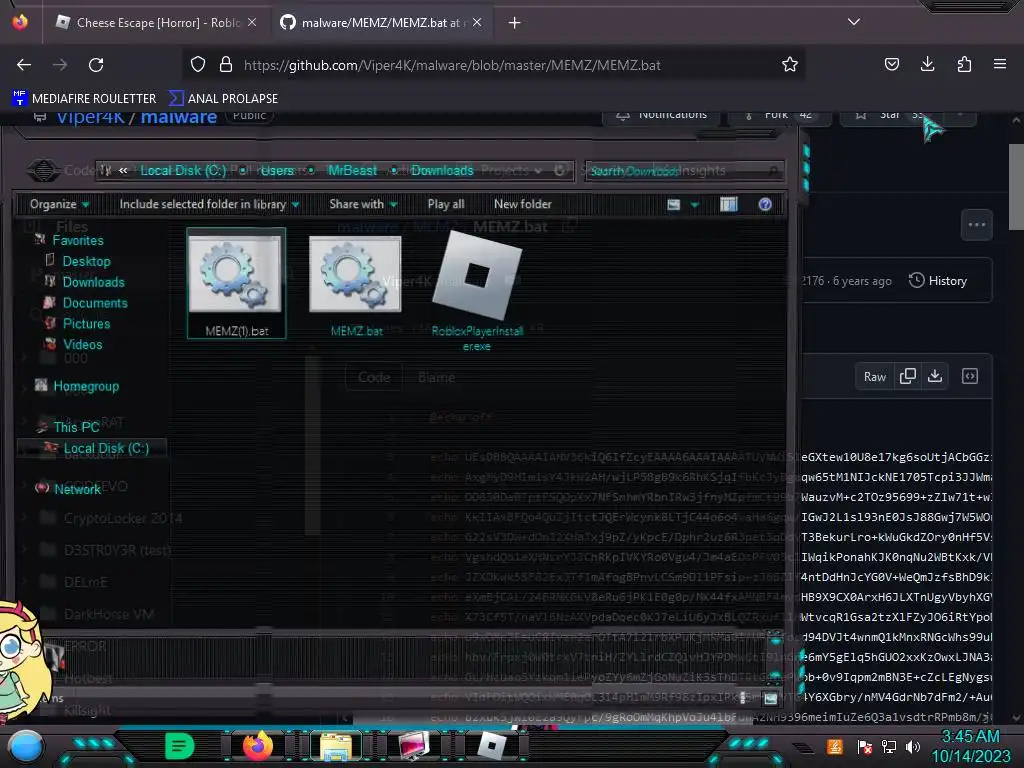Open the Organize dropdown
The height and width of the screenshot is (768, 1024).
pyautogui.click(x=59, y=204)
